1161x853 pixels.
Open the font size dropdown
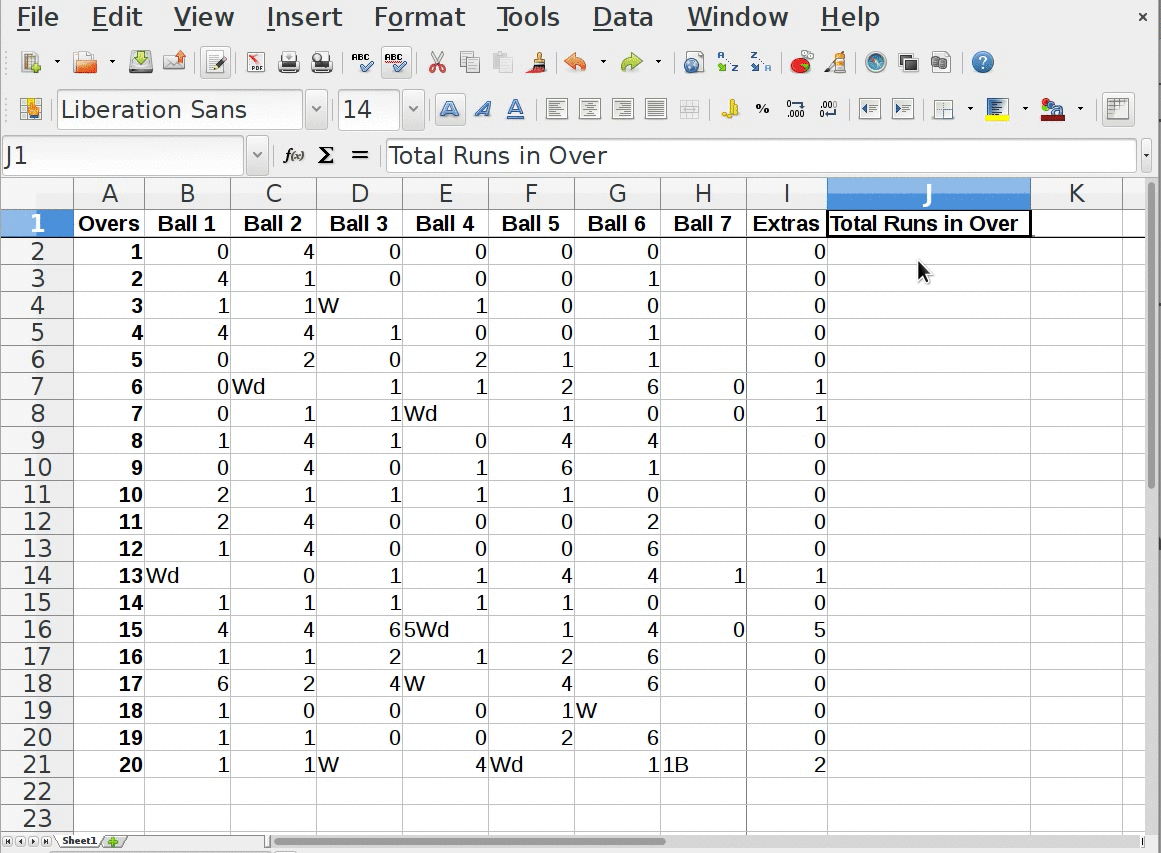[413, 110]
